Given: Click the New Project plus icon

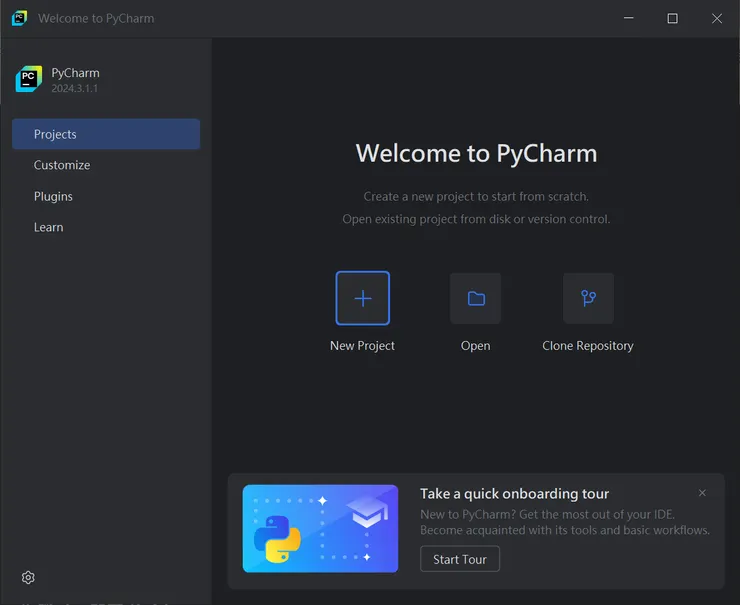Looking at the screenshot, I should click(x=362, y=298).
